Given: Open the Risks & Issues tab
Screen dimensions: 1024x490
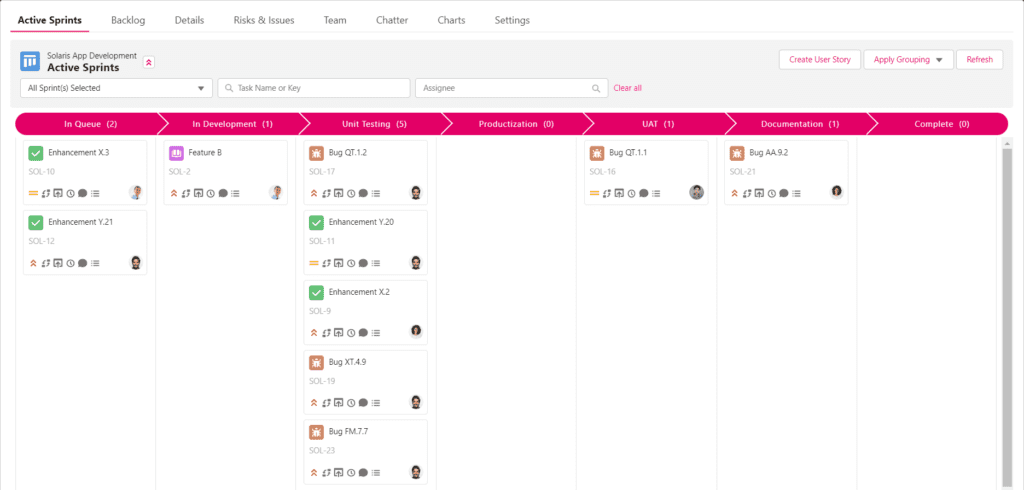Looking at the screenshot, I should coord(264,20).
